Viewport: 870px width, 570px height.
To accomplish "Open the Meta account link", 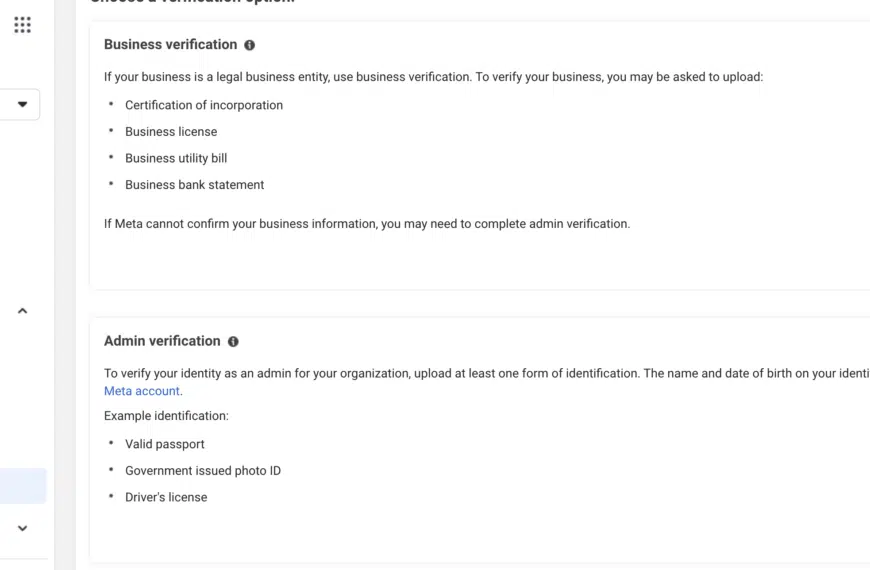I will [x=141, y=391].
